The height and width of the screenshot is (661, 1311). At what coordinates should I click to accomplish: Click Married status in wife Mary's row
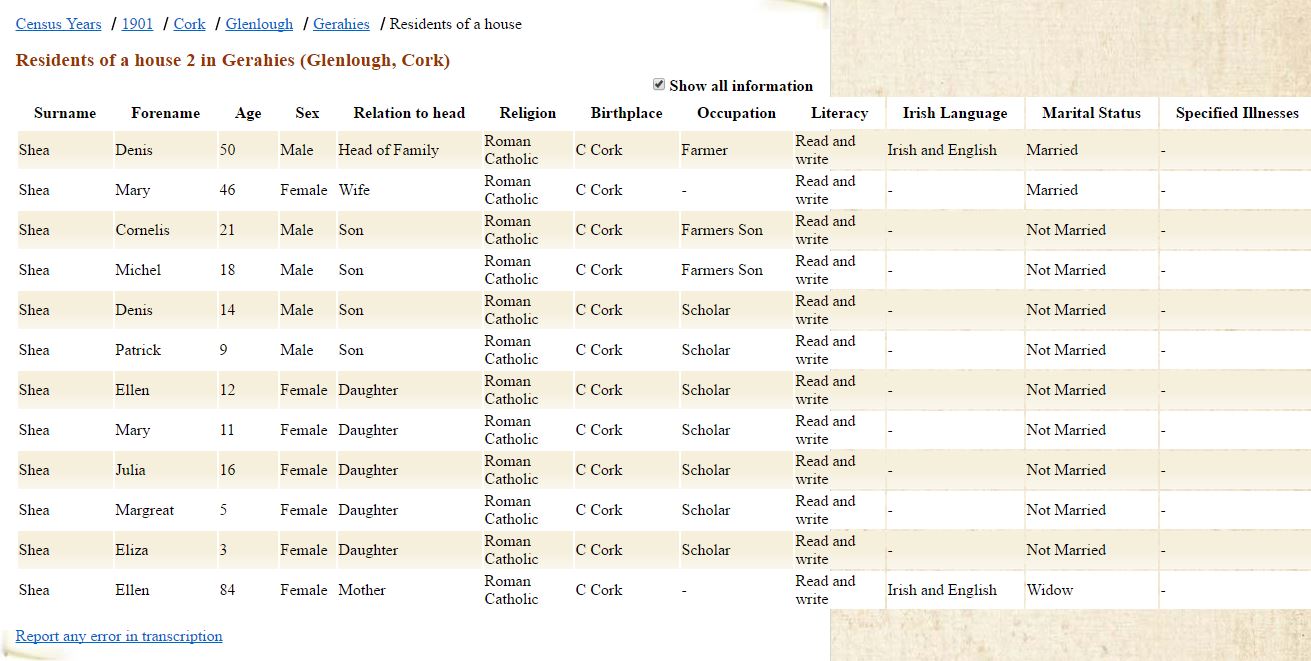point(1052,190)
